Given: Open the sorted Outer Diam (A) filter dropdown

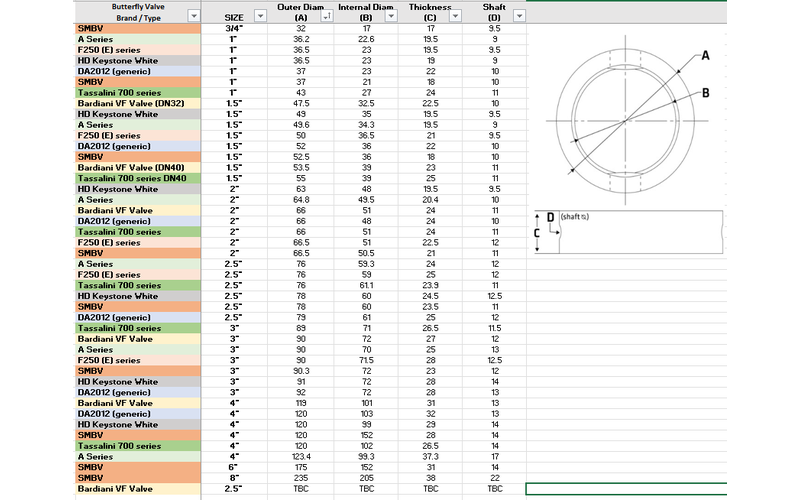Looking at the screenshot, I should point(327,16).
